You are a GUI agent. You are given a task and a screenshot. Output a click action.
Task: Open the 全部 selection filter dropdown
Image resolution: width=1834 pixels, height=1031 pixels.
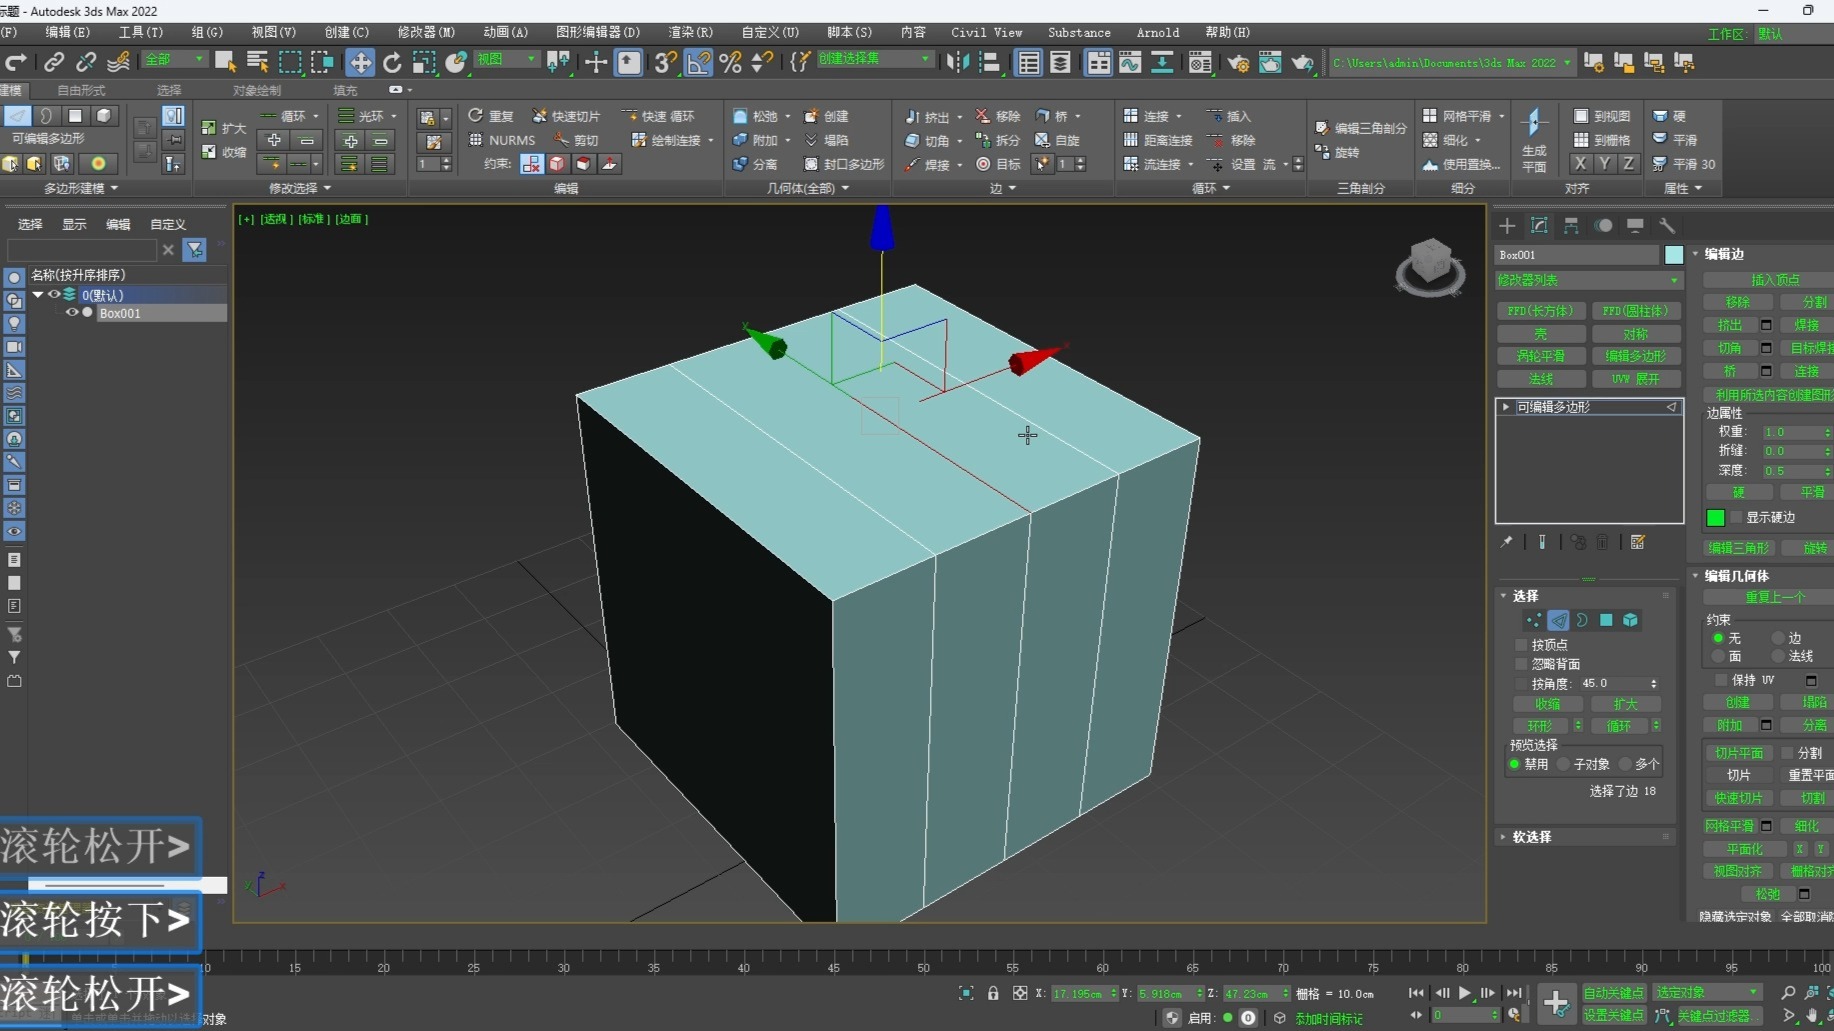click(174, 60)
